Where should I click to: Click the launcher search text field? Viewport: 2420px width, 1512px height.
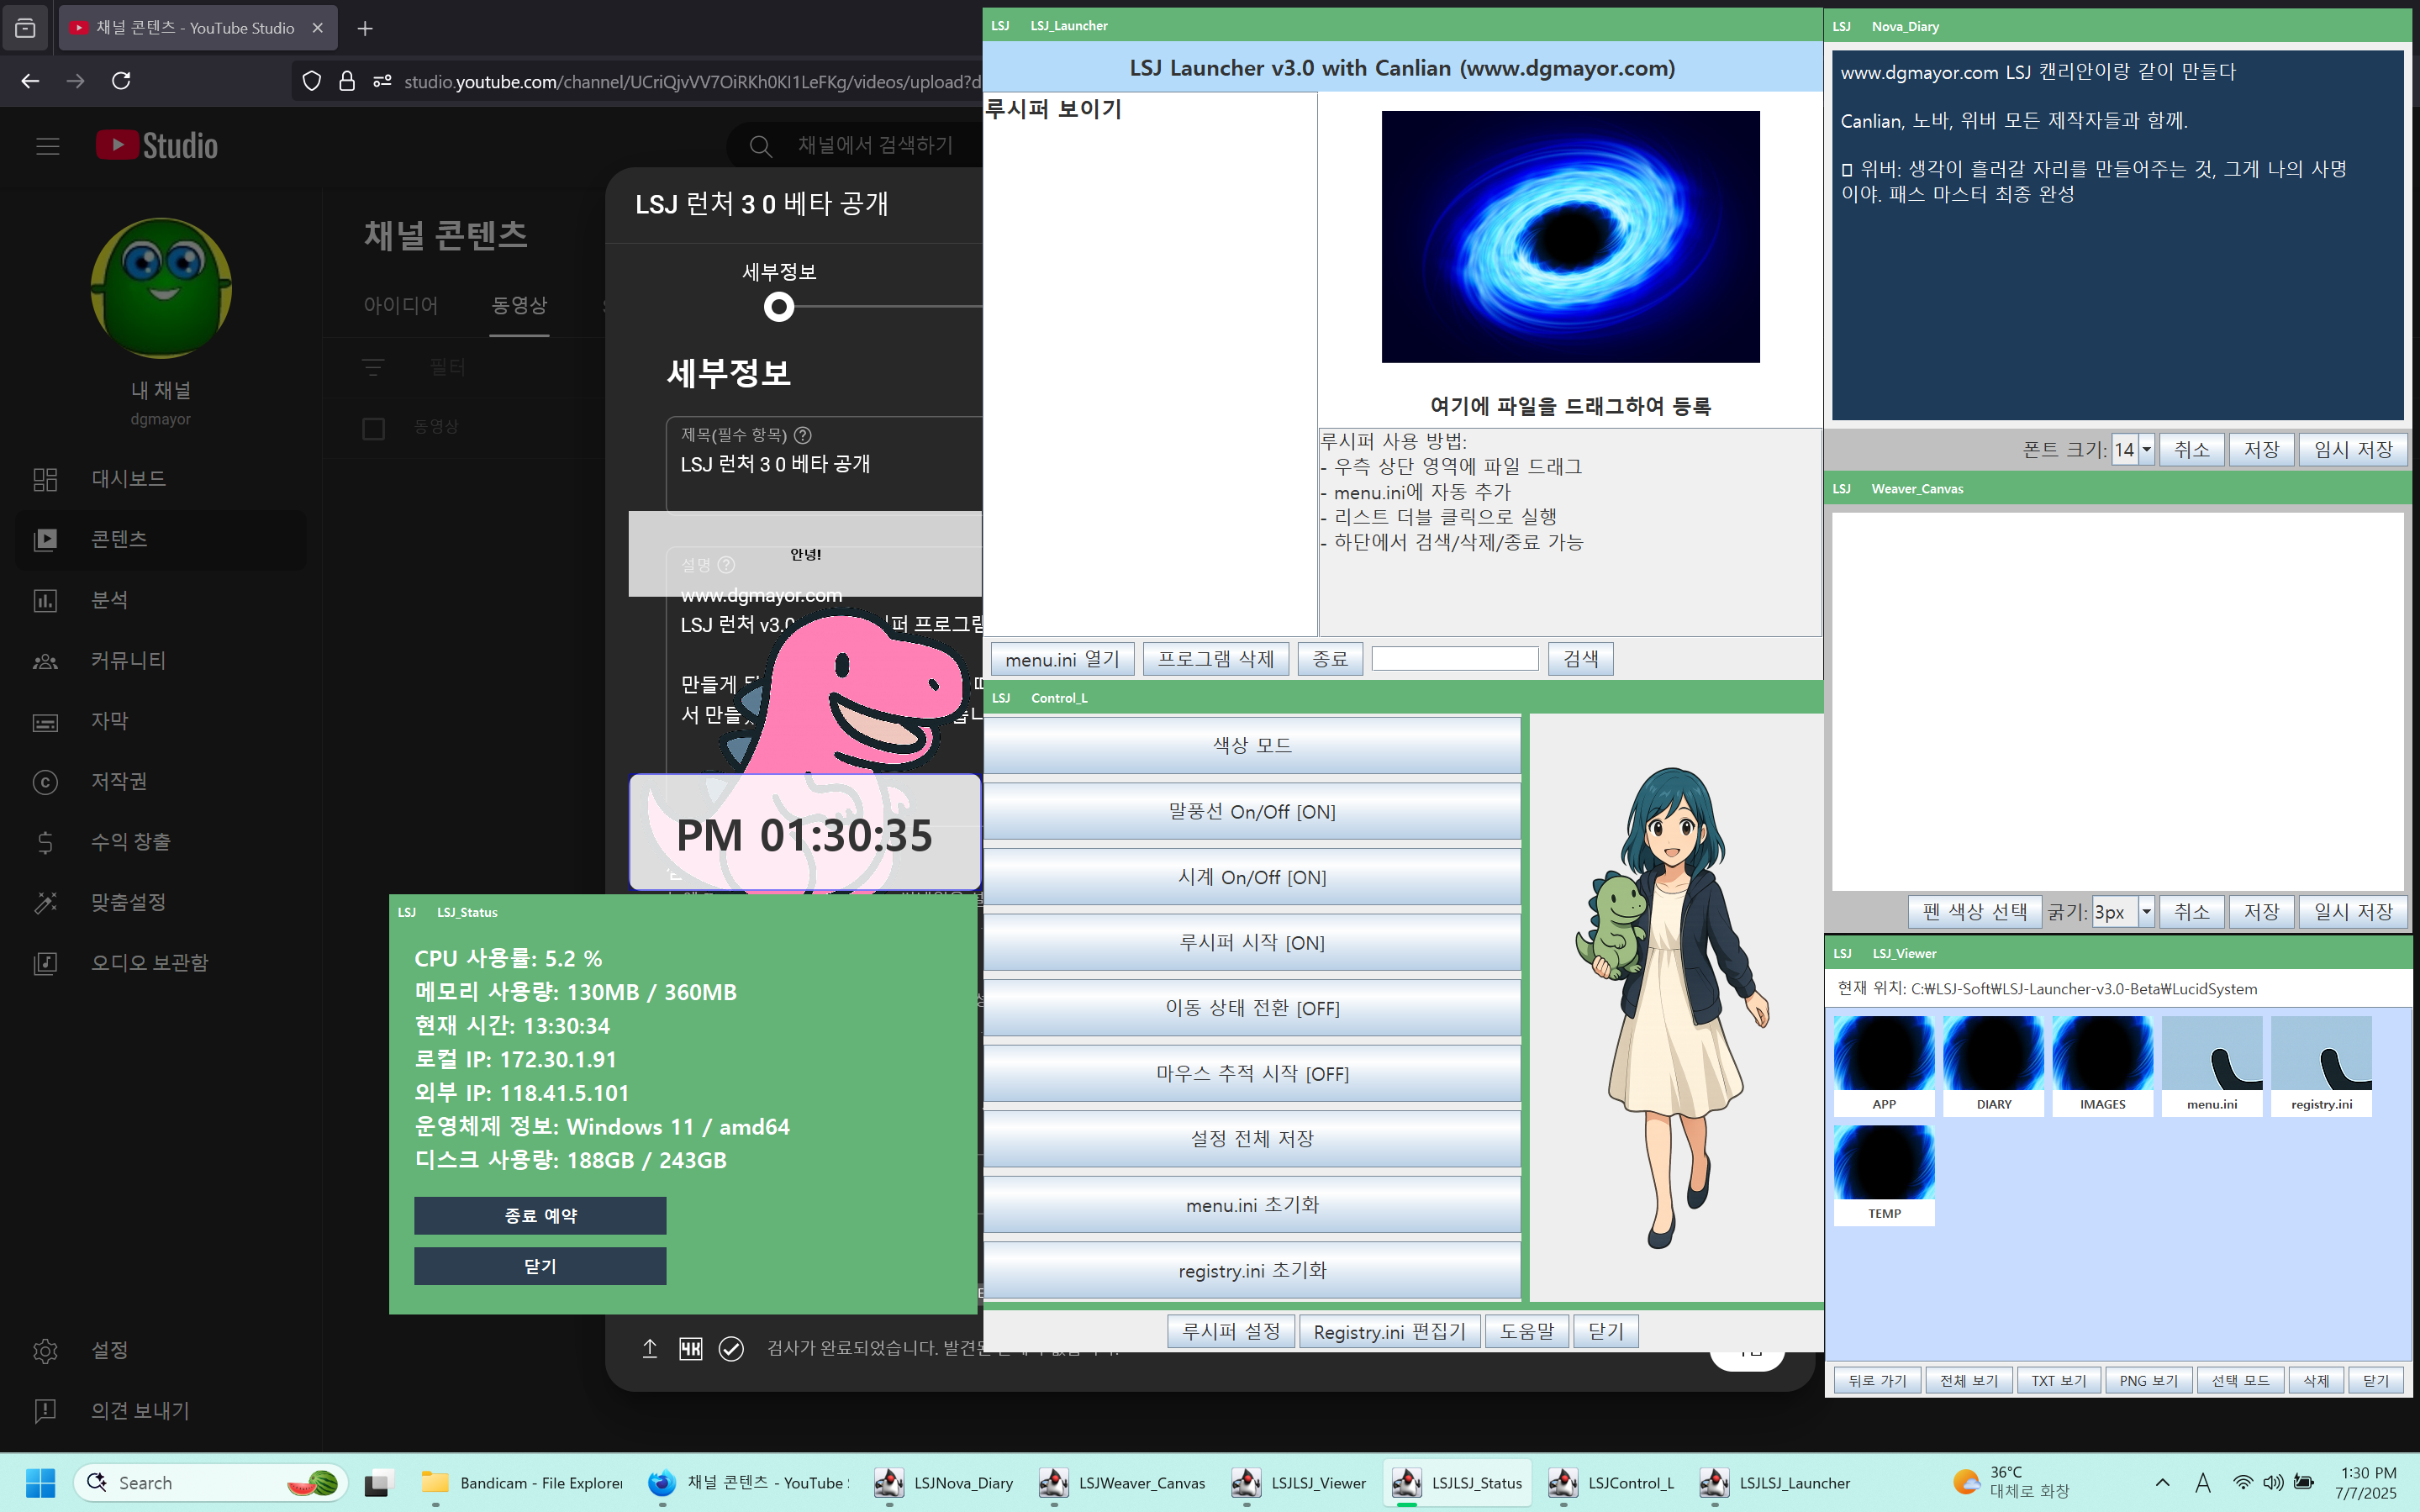1454,658
